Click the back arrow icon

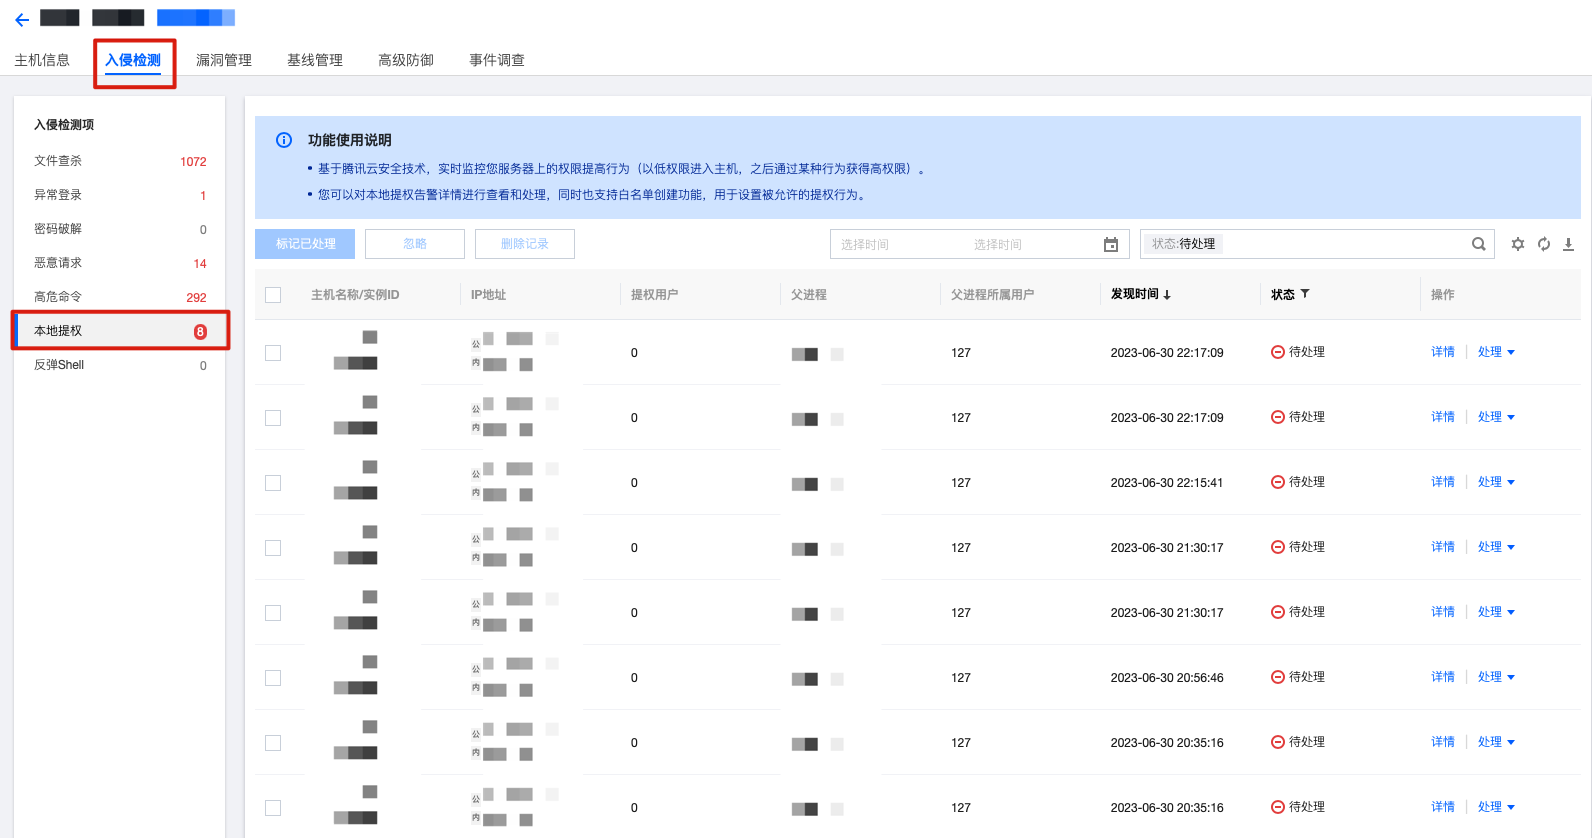[x=22, y=19]
